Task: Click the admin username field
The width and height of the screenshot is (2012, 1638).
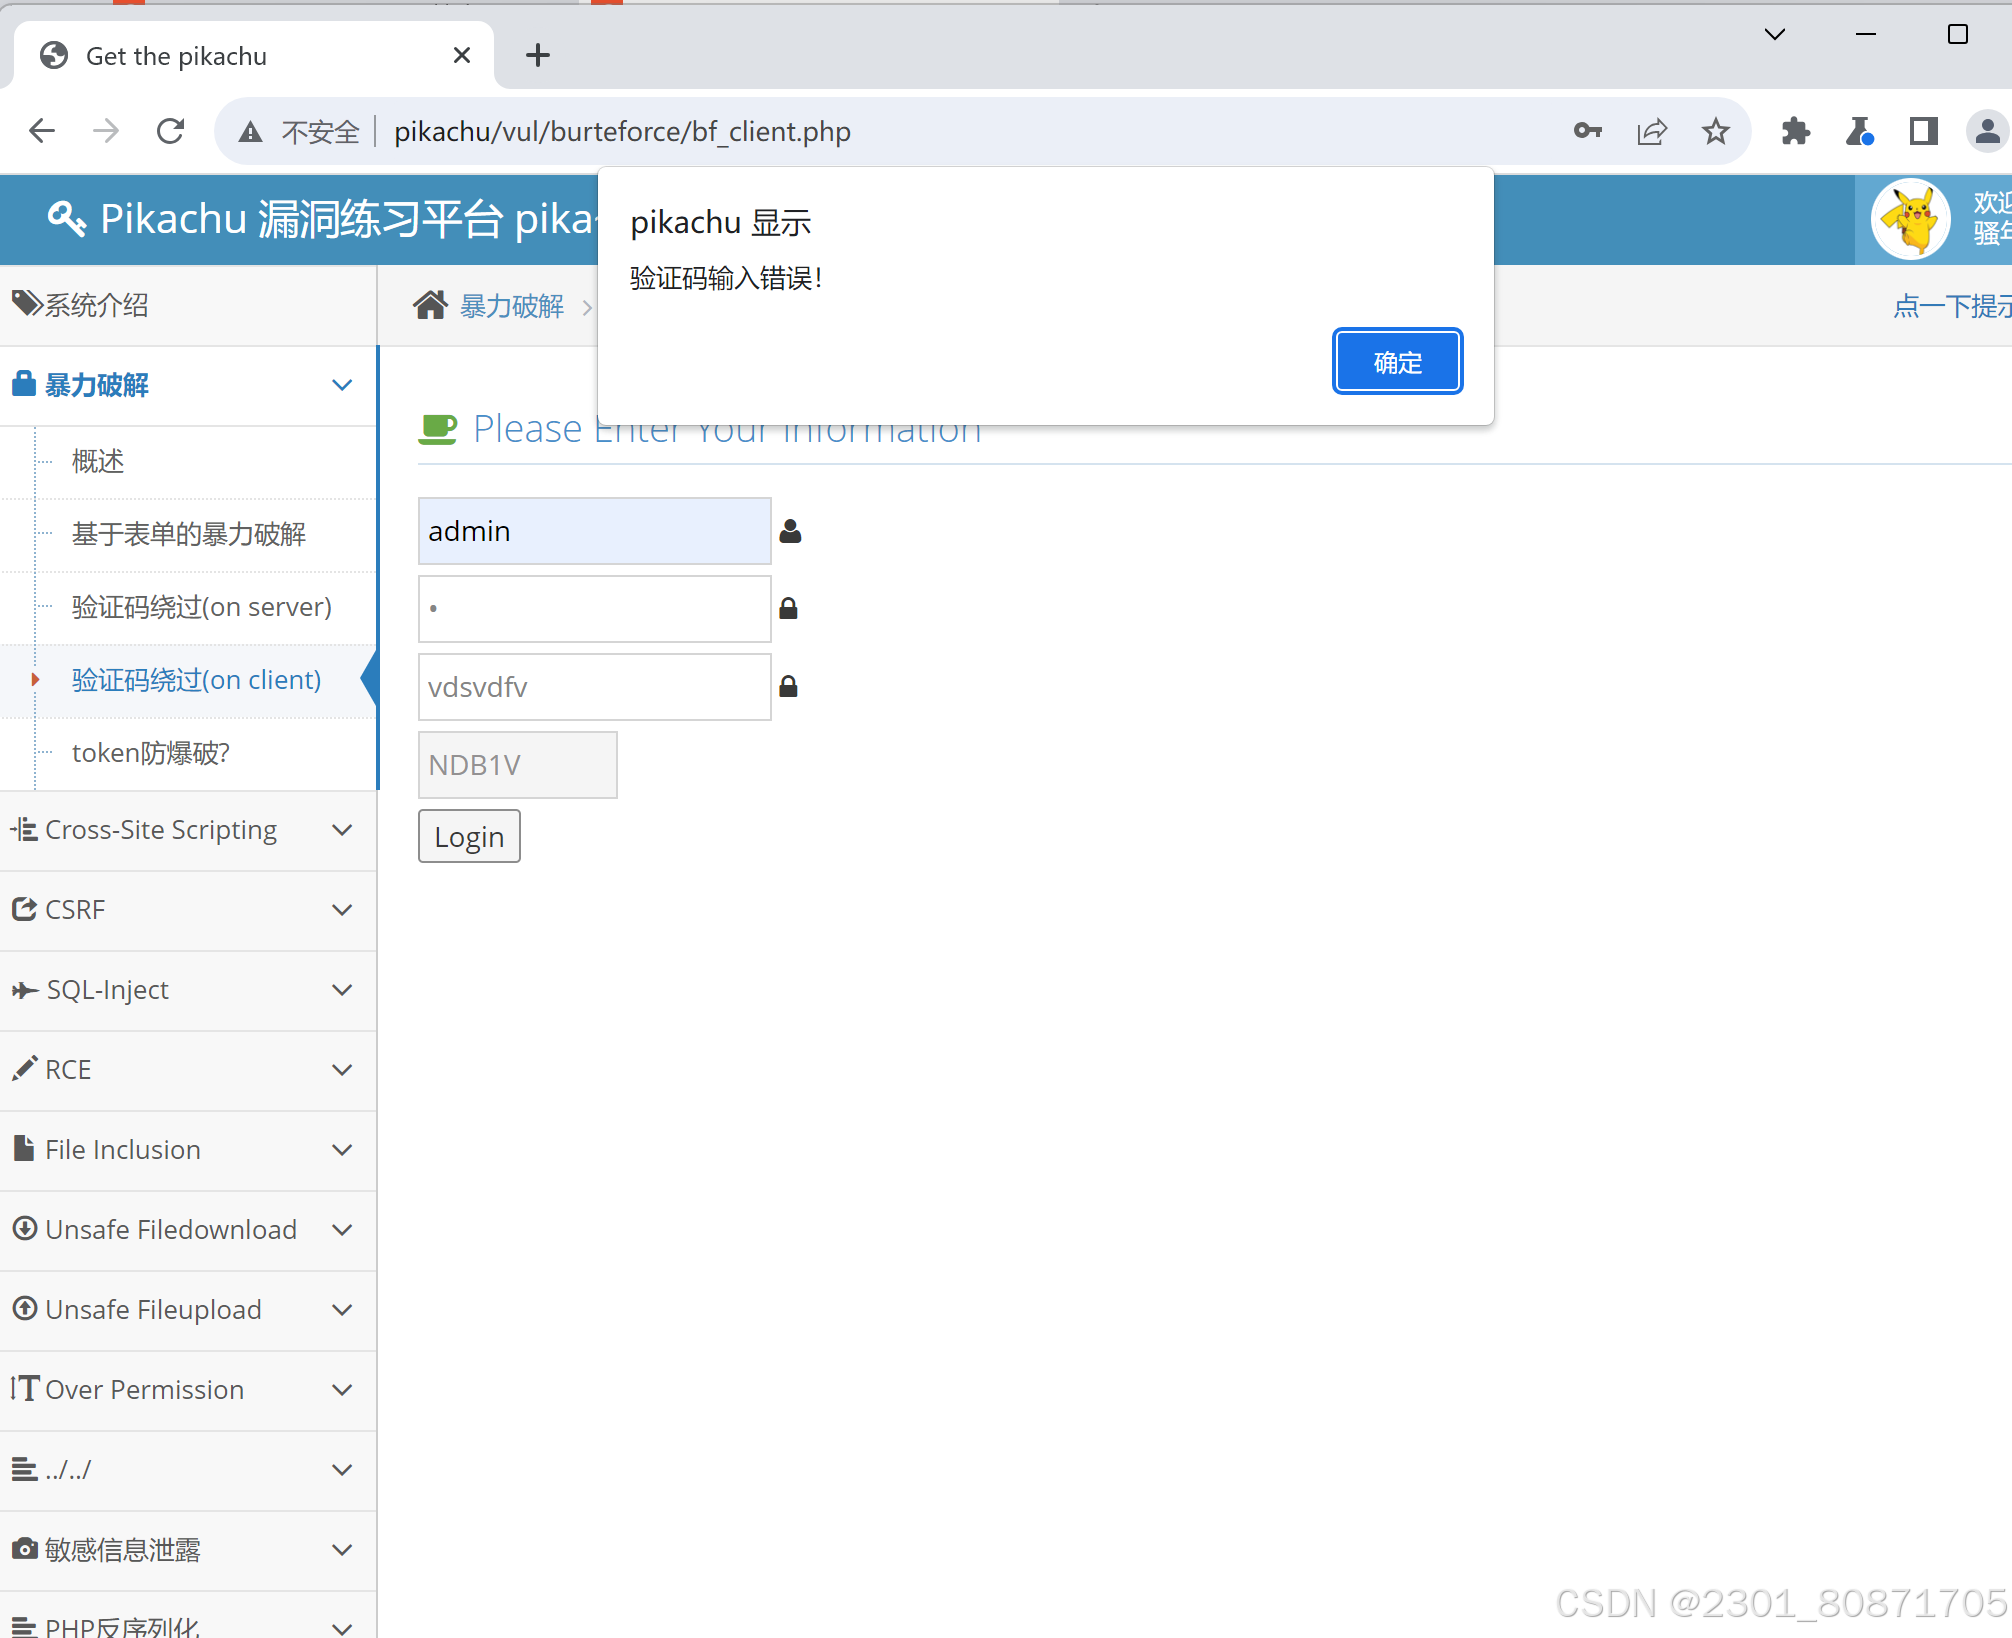Action: point(594,531)
